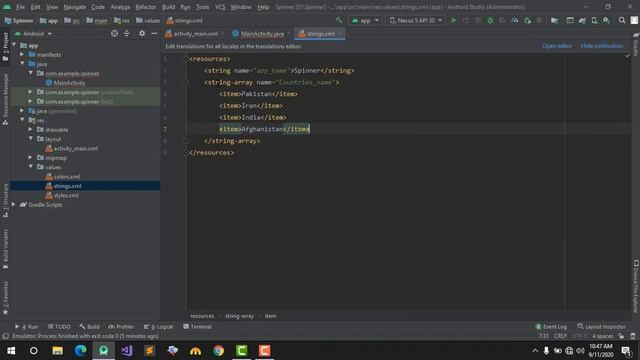
Task: Switch to the activity_main.xml editor tab
Action: pos(195,34)
